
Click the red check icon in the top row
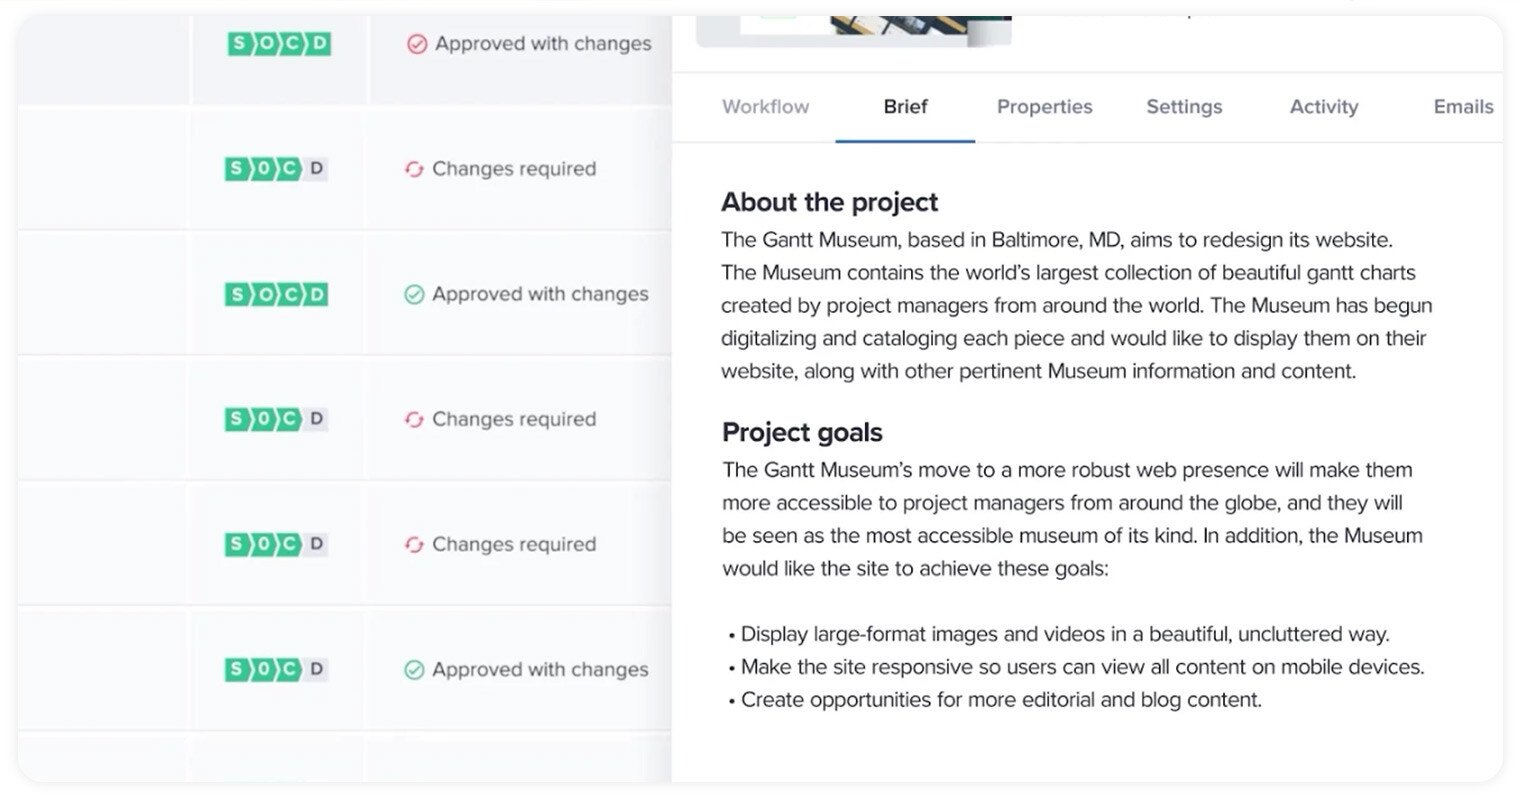[417, 44]
